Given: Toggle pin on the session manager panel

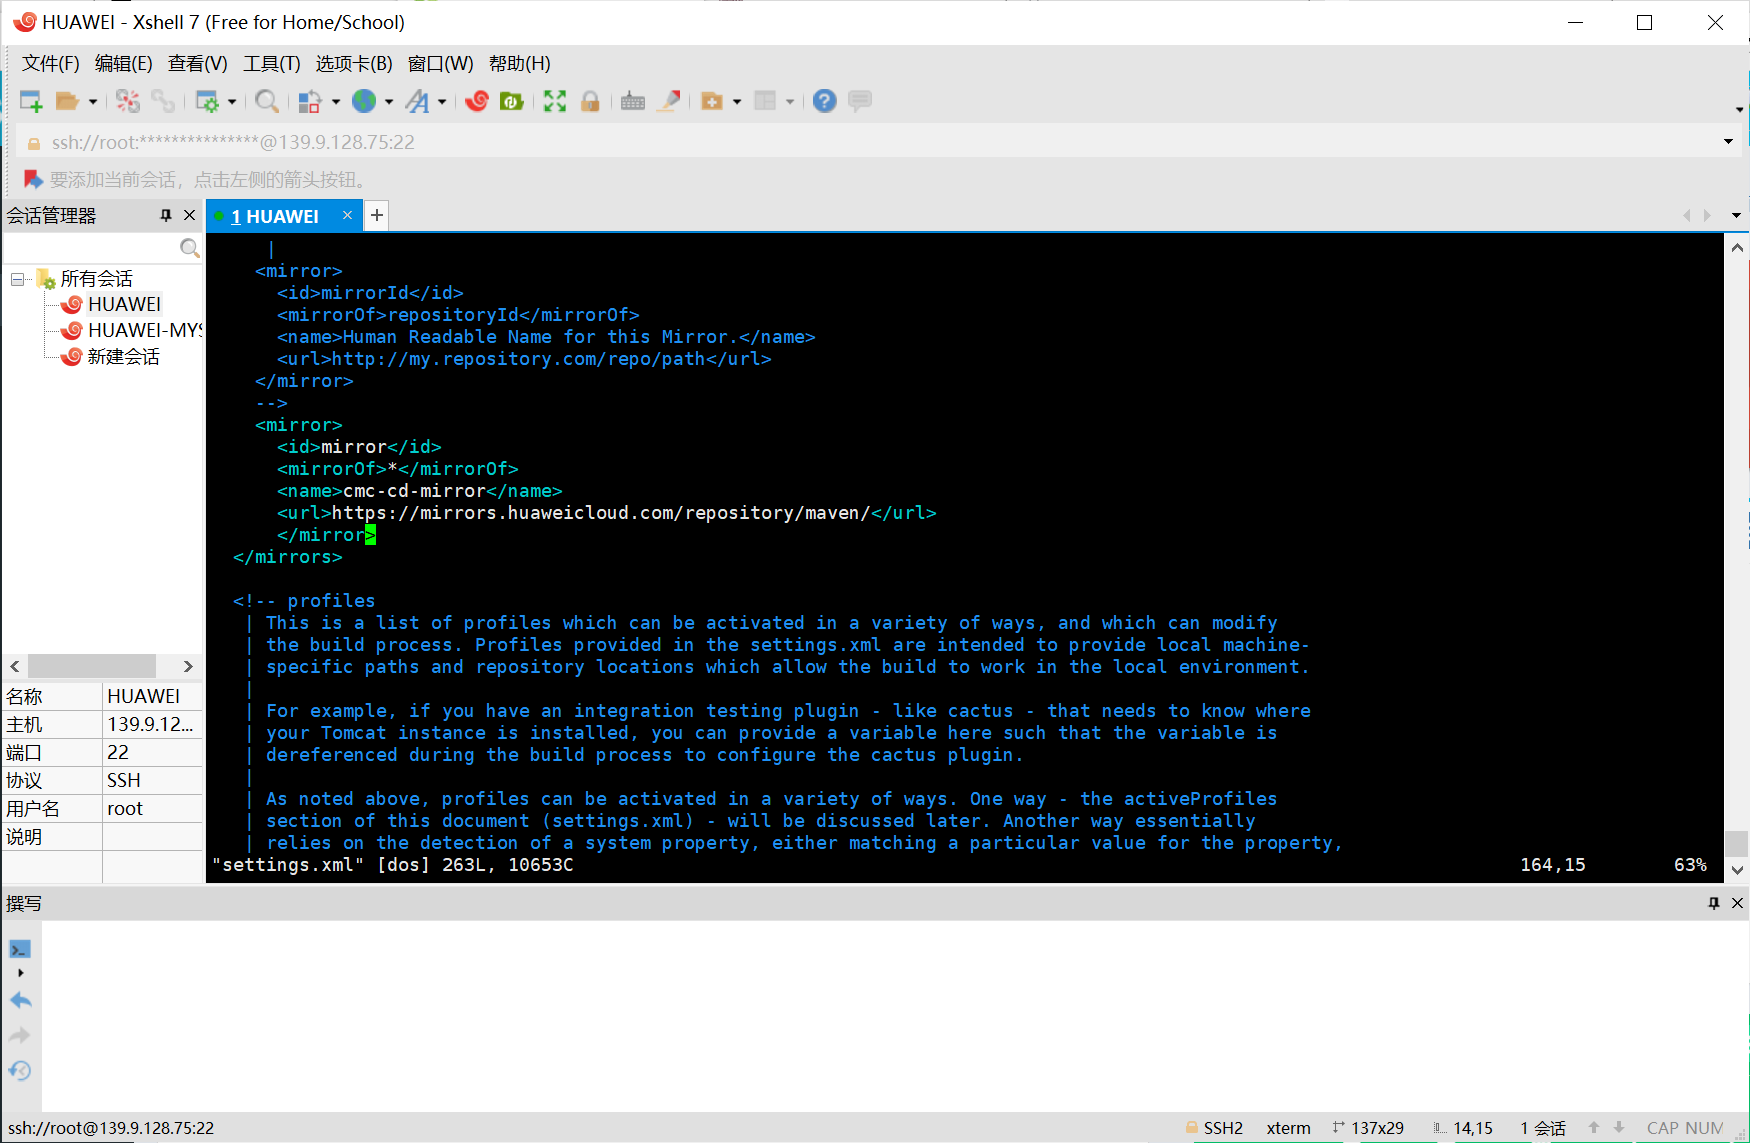Looking at the screenshot, I should (x=166, y=215).
